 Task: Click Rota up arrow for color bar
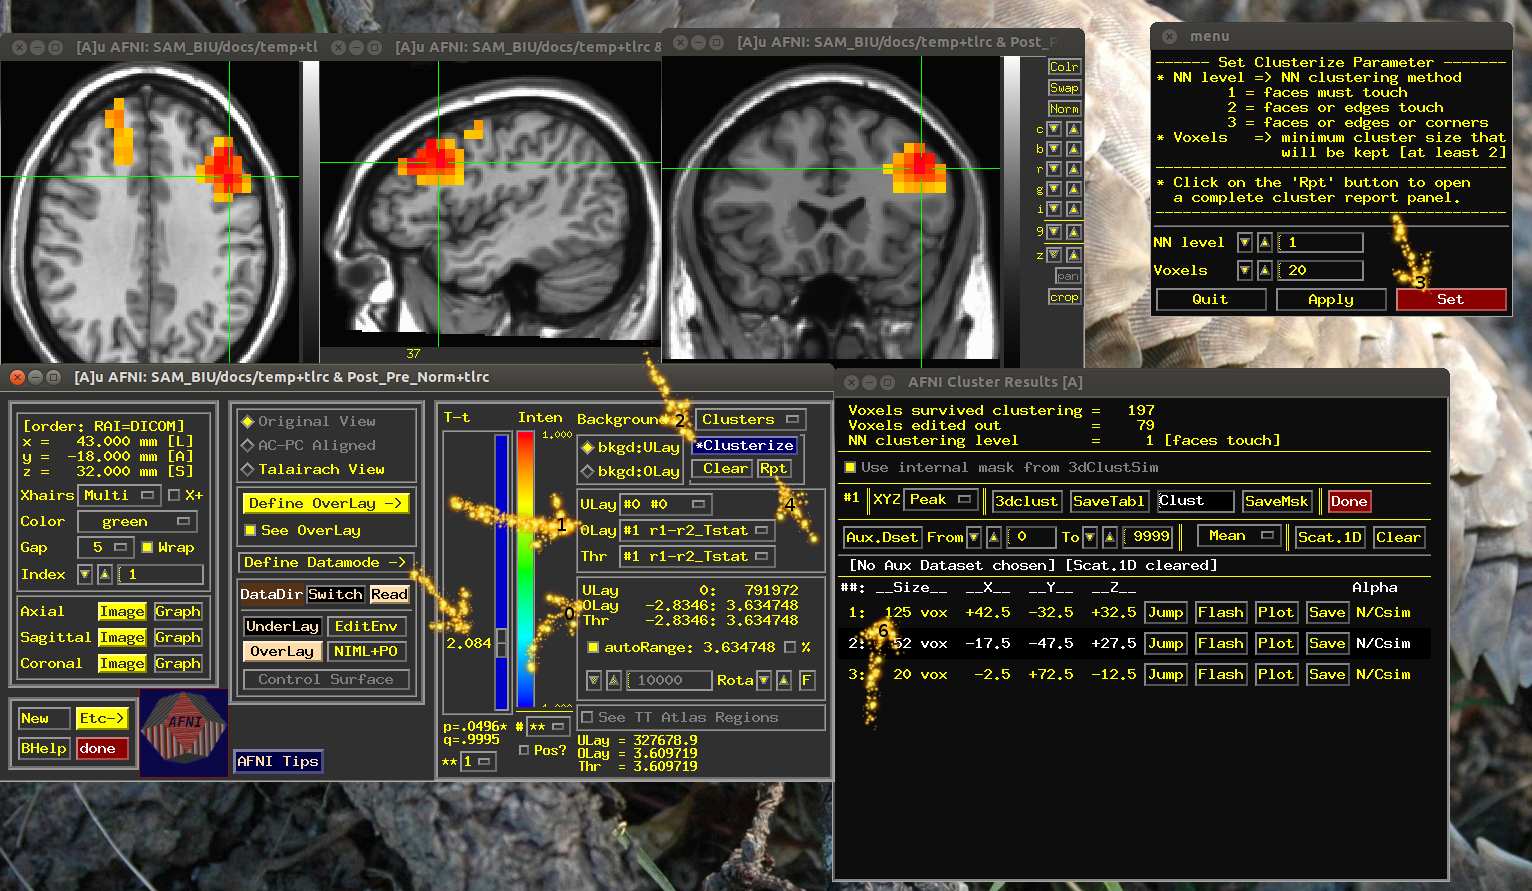click(x=783, y=680)
